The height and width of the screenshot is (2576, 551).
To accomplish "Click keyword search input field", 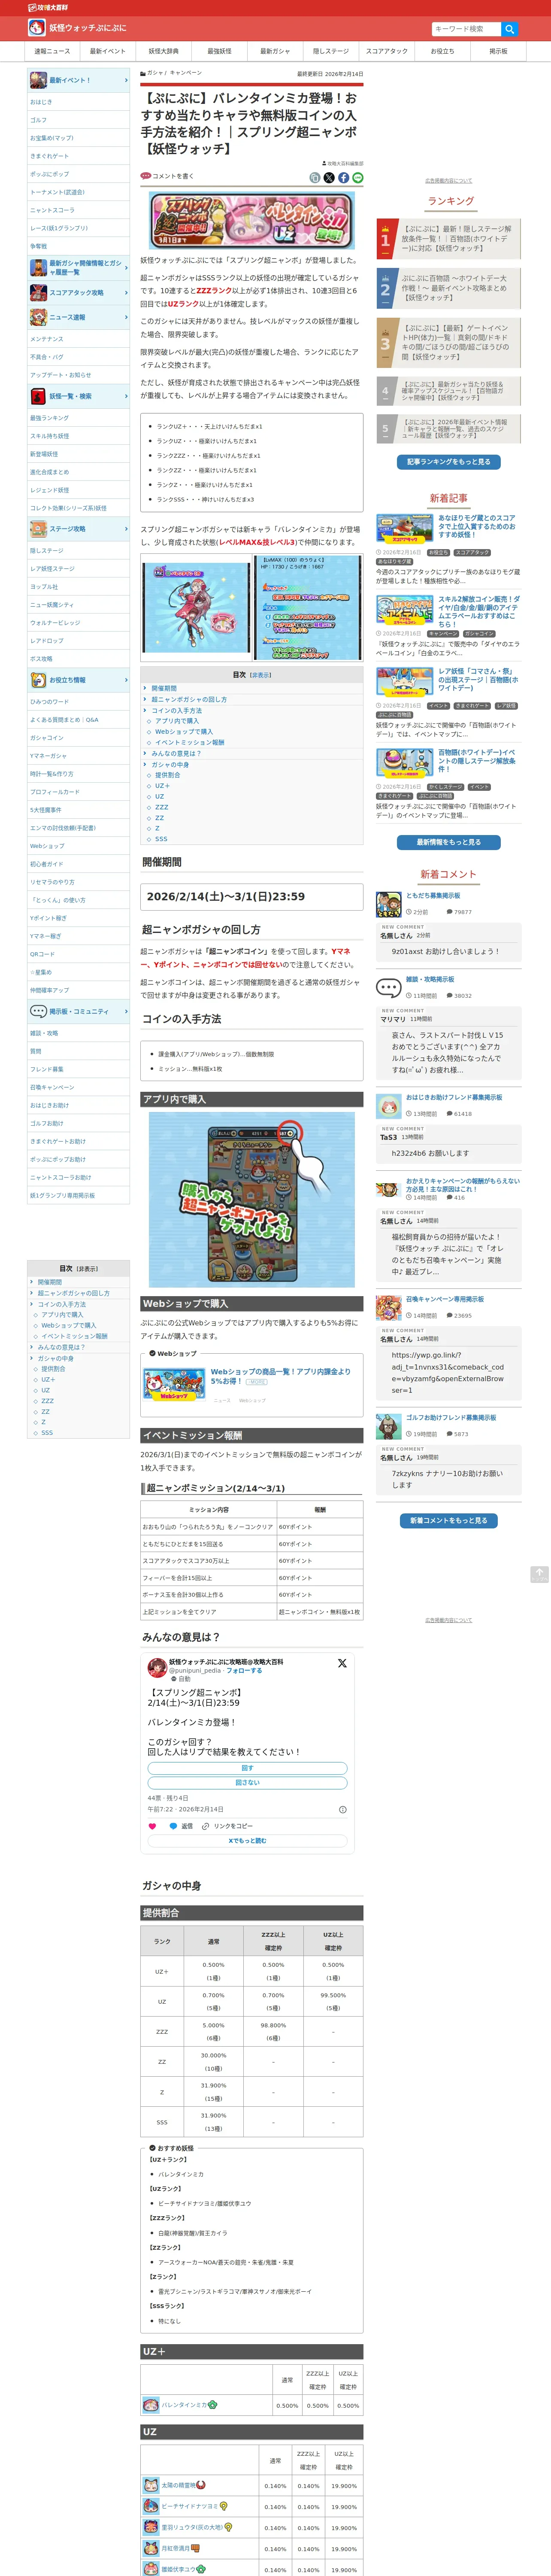I will click(466, 29).
